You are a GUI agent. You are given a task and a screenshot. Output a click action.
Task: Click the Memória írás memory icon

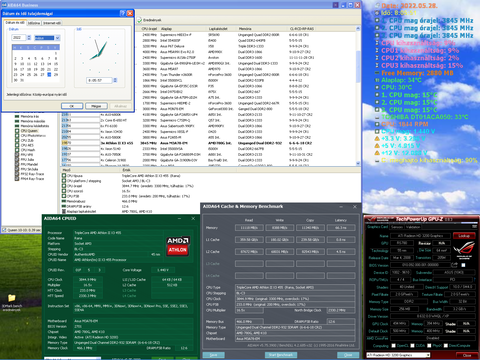17,116
